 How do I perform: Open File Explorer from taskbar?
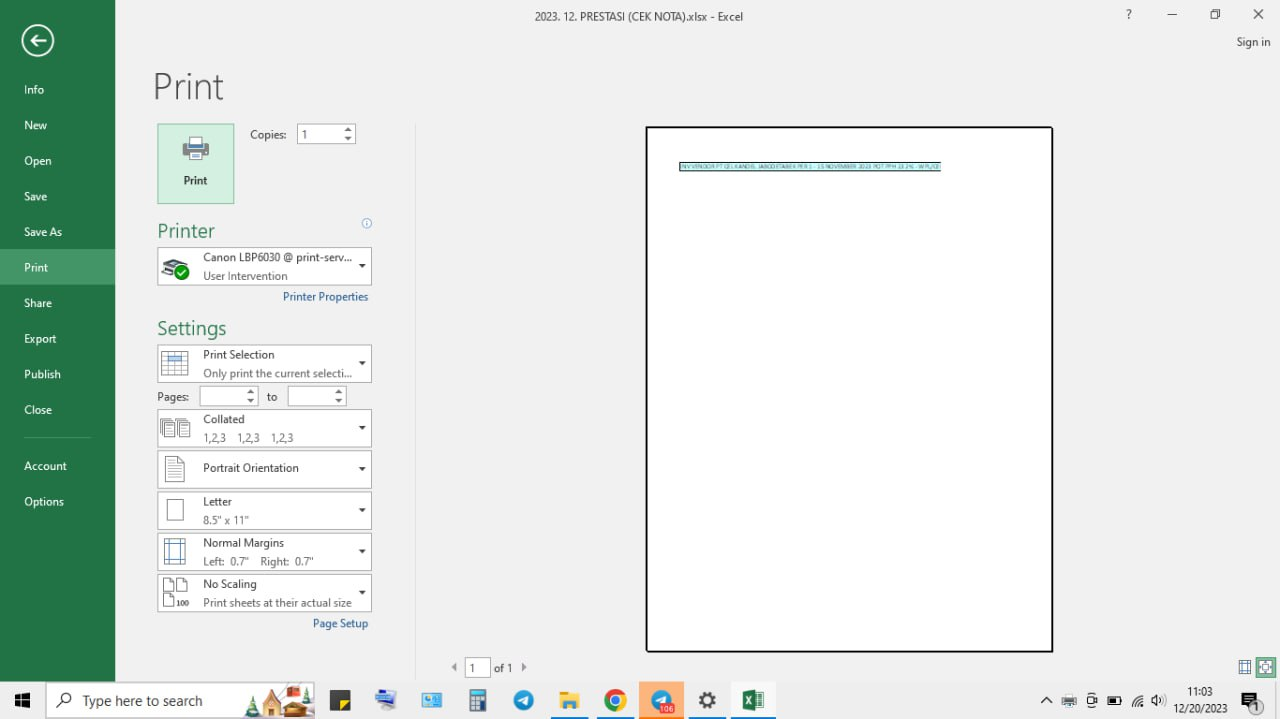tap(569, 701)
